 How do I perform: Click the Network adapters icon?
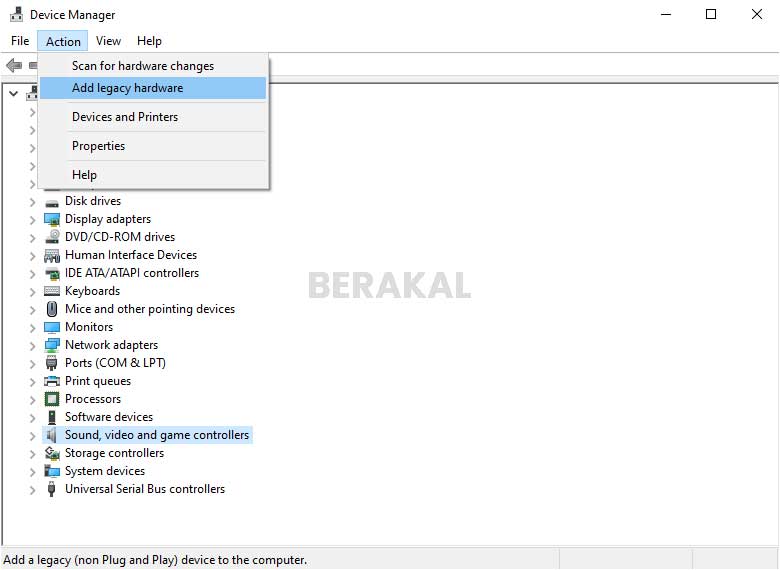click(x=52, y=345)
